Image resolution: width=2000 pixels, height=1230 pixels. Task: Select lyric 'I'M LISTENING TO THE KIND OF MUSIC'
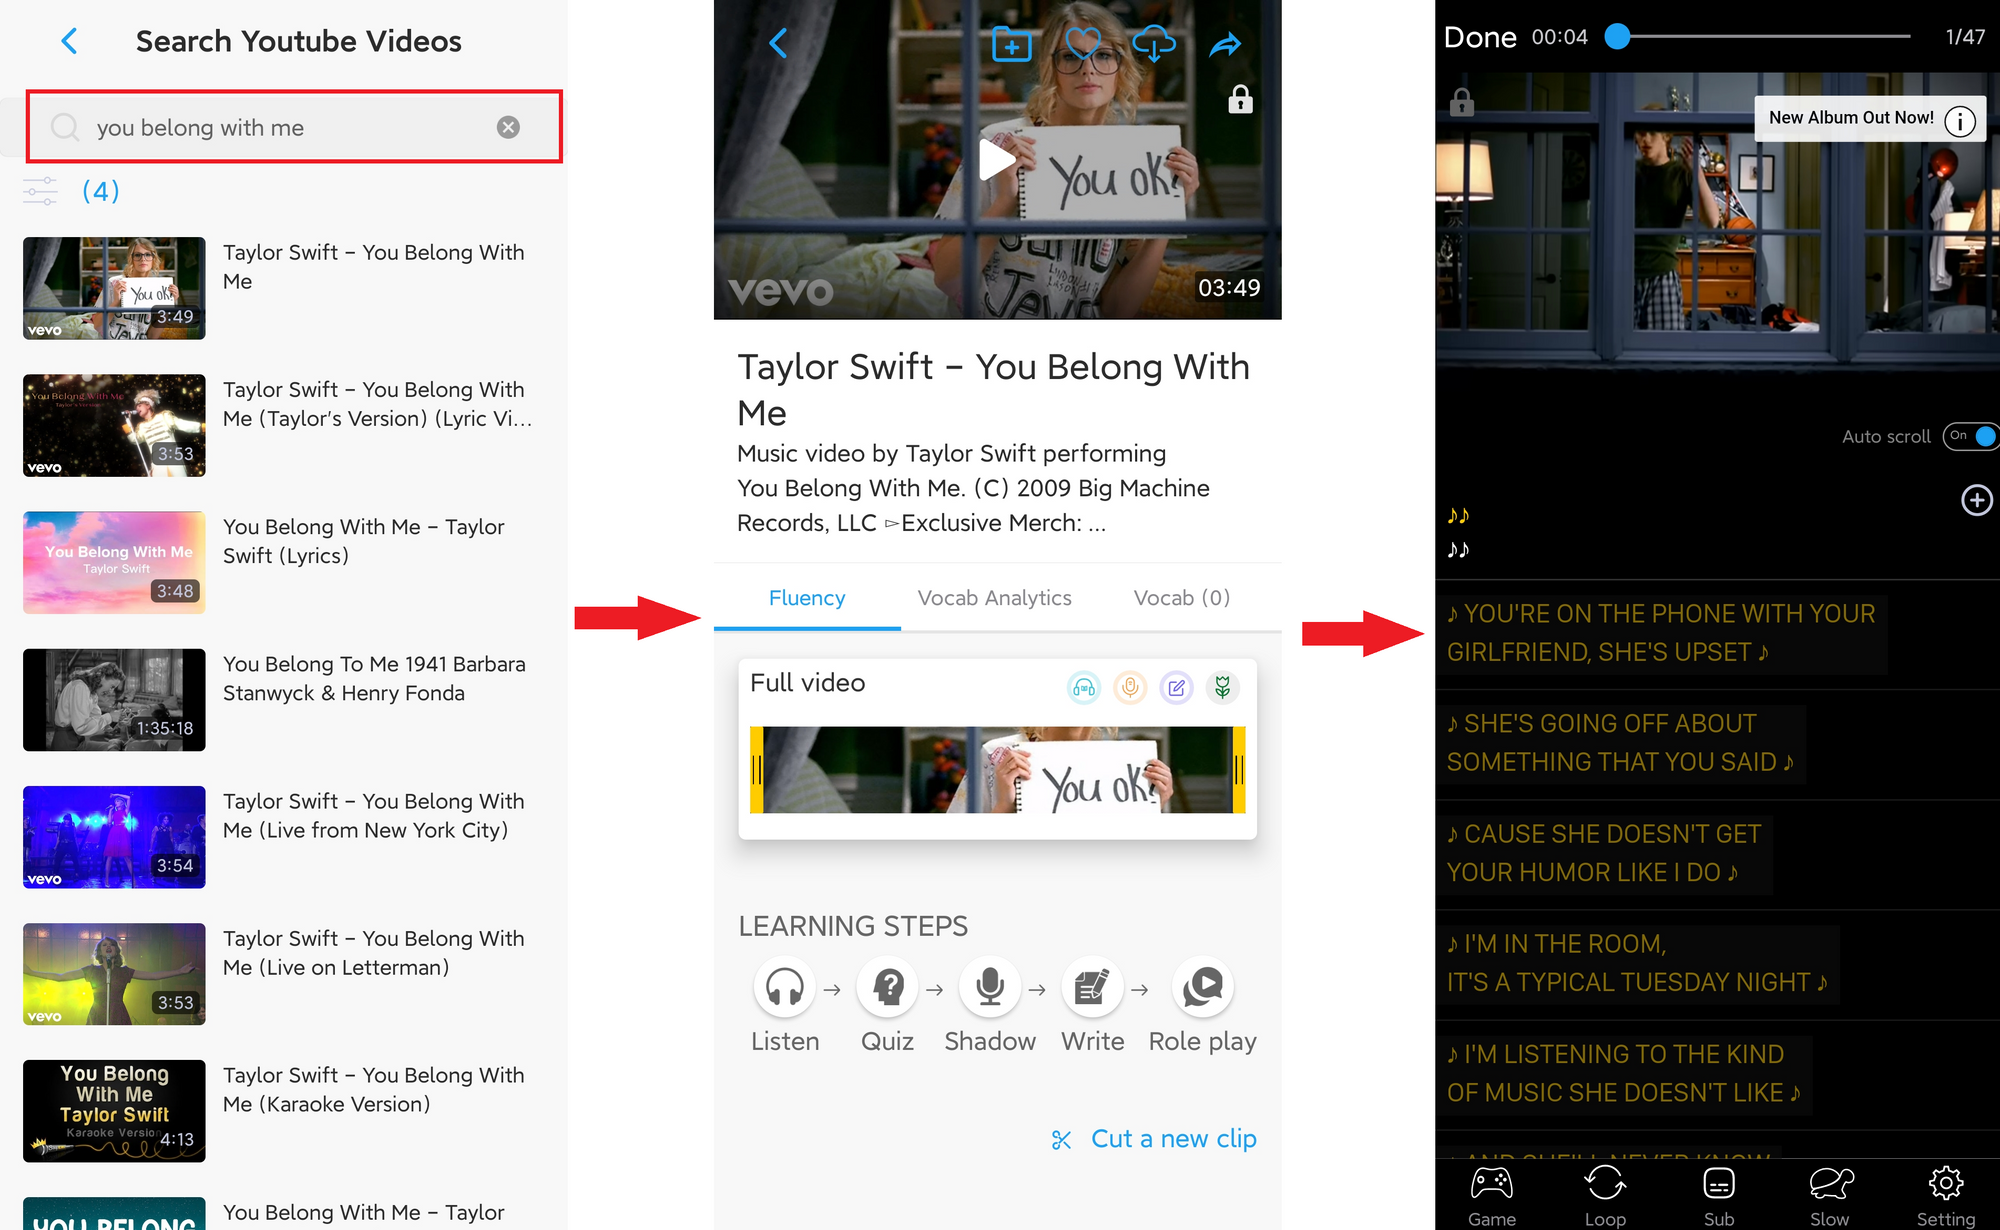tap(1624, 1073)
